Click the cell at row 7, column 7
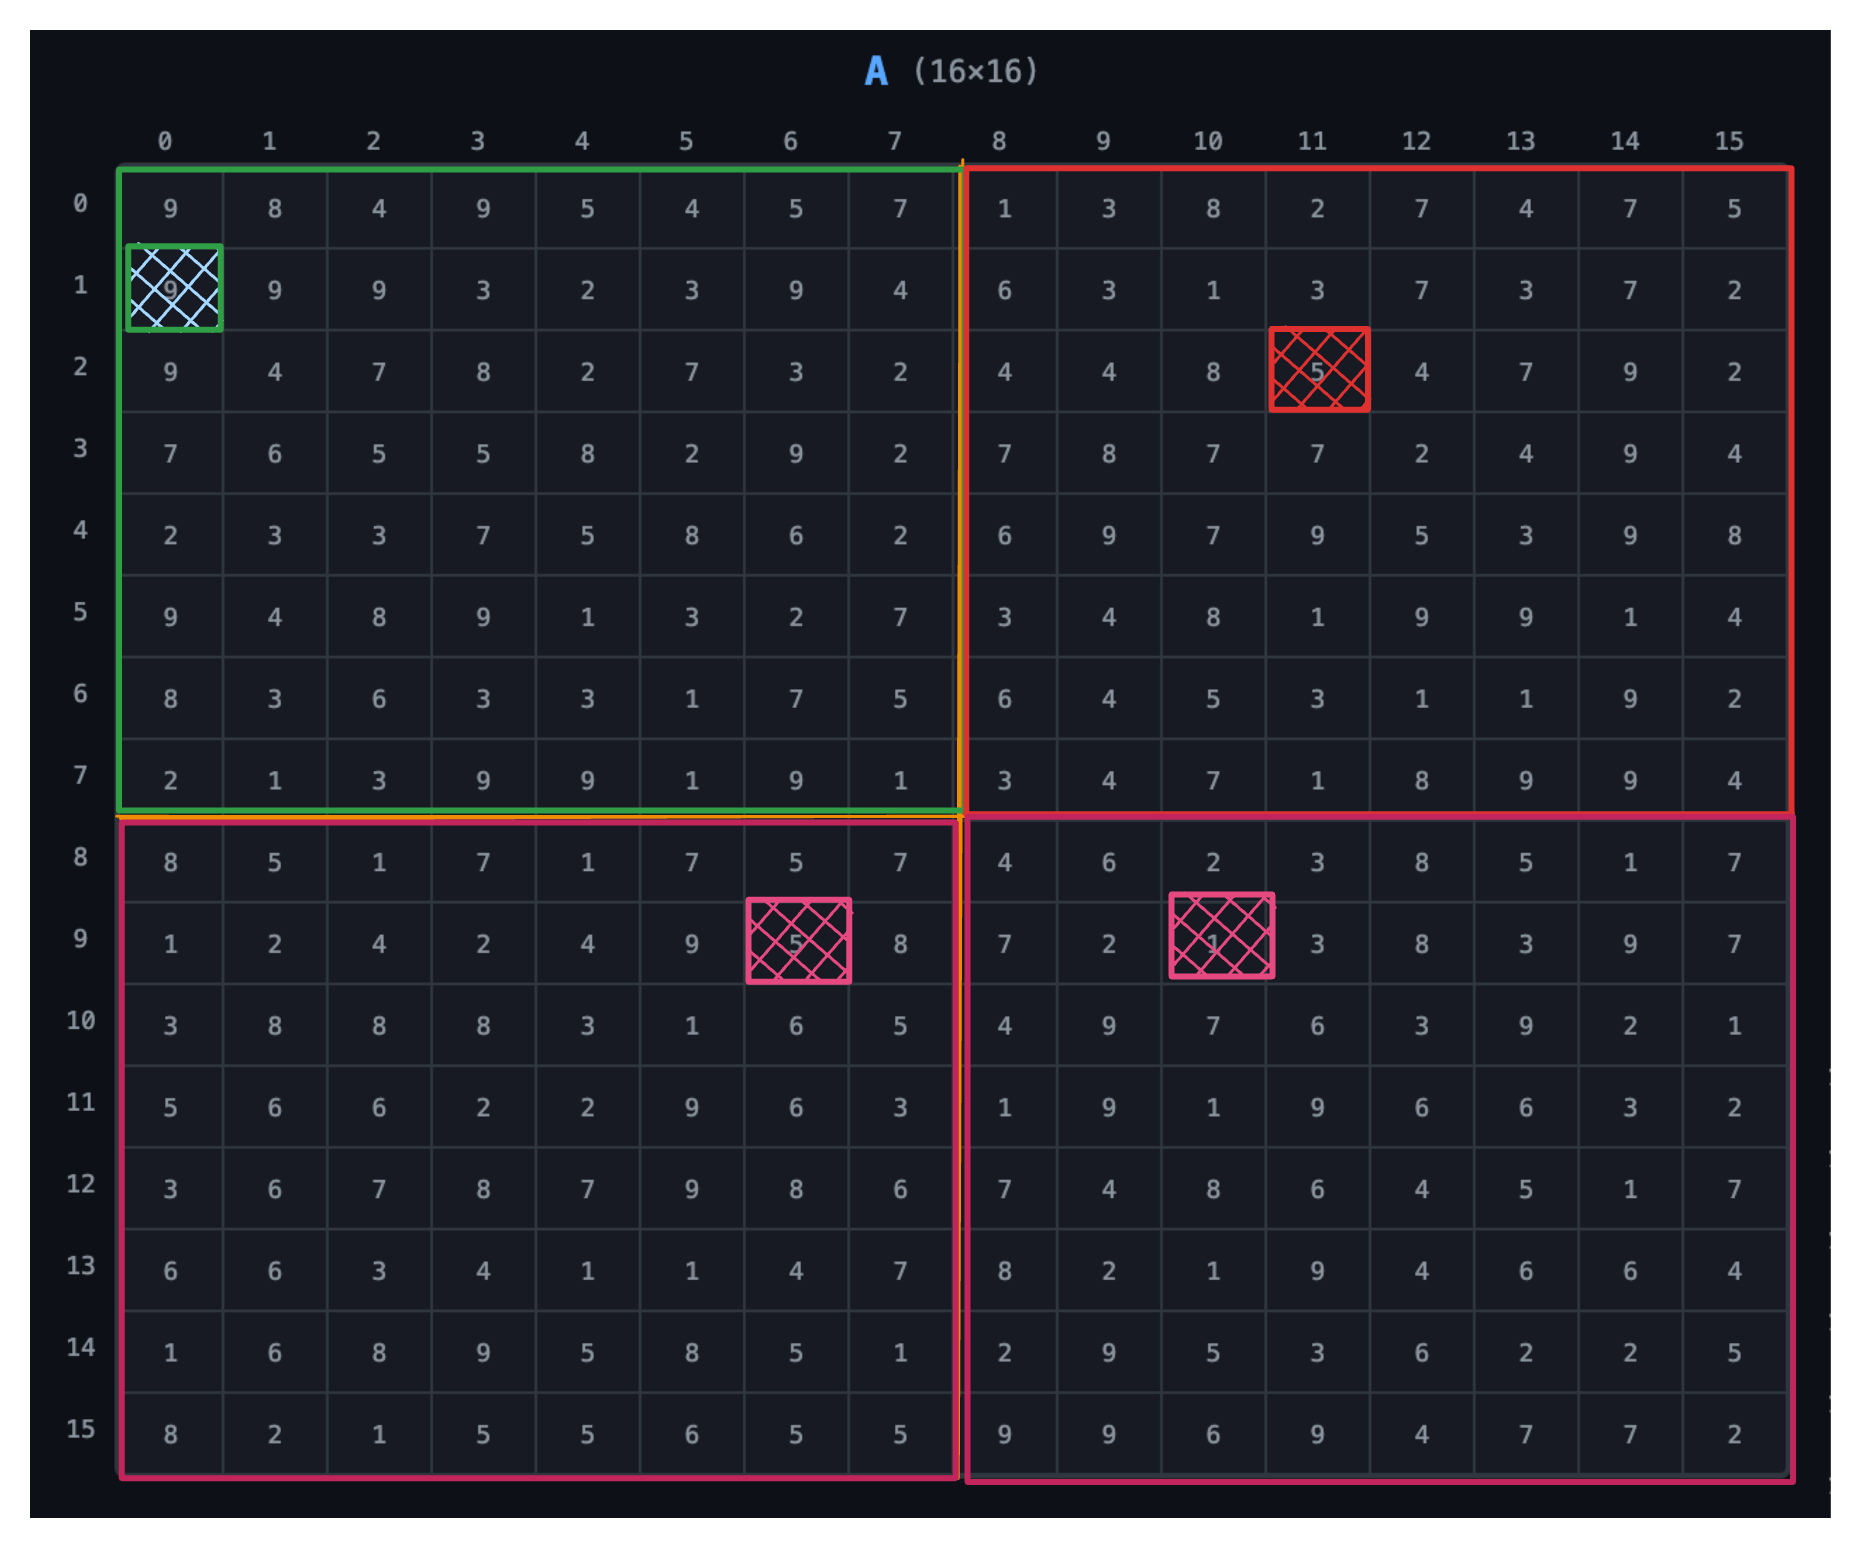This screenshot has width=1860, height=1548. [x=900, y=781]
